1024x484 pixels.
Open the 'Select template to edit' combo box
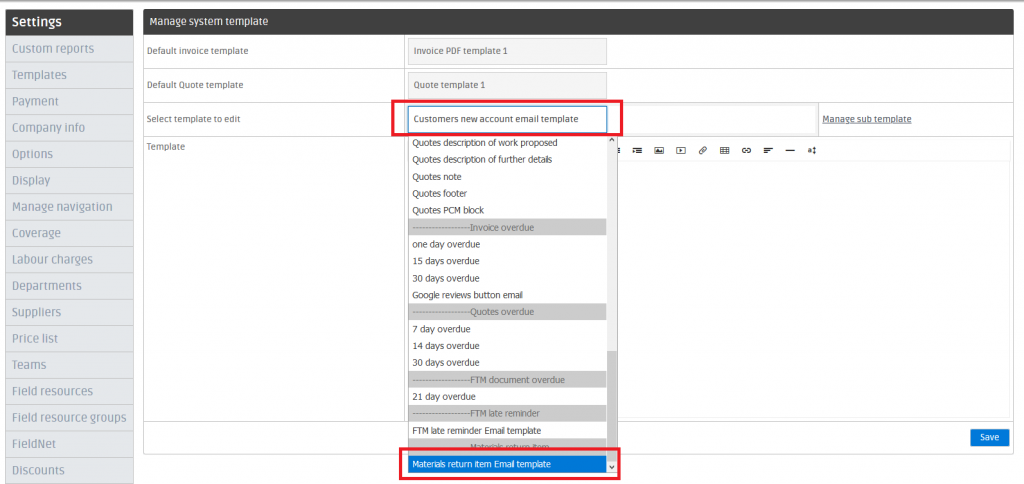507,119
